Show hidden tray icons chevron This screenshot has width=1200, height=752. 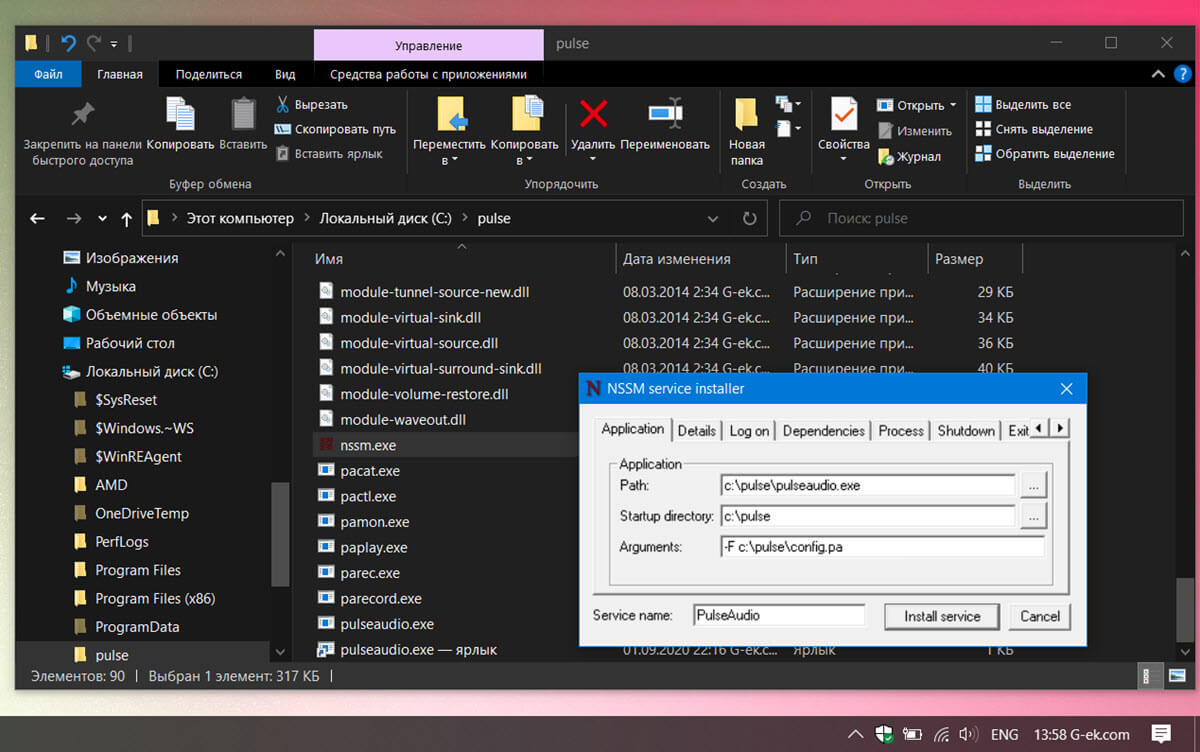tap(857, 734)
